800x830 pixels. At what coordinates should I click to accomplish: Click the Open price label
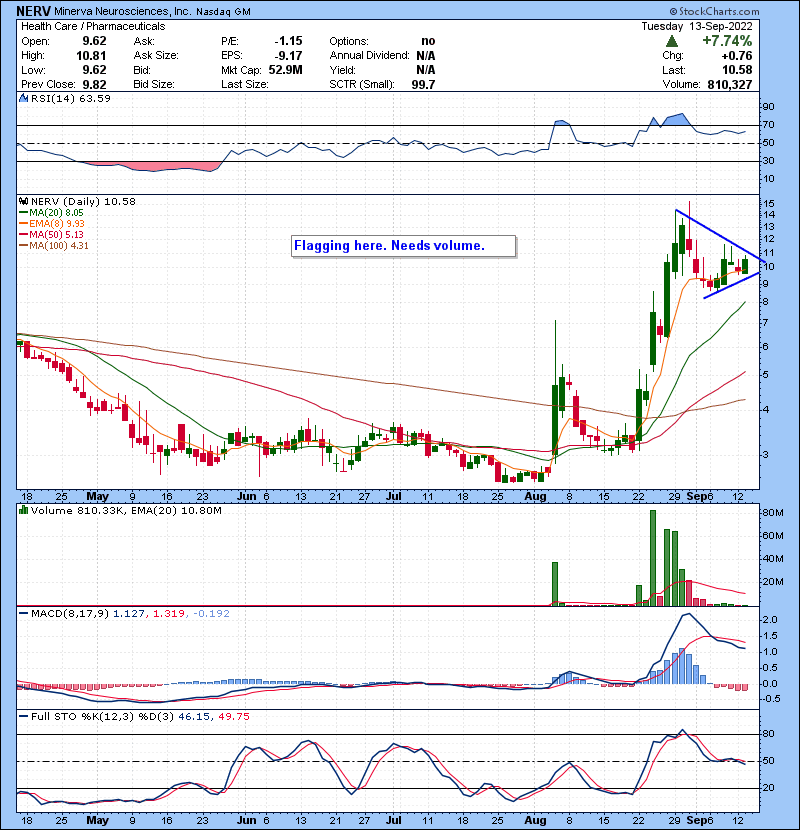[x=35, y=41]
